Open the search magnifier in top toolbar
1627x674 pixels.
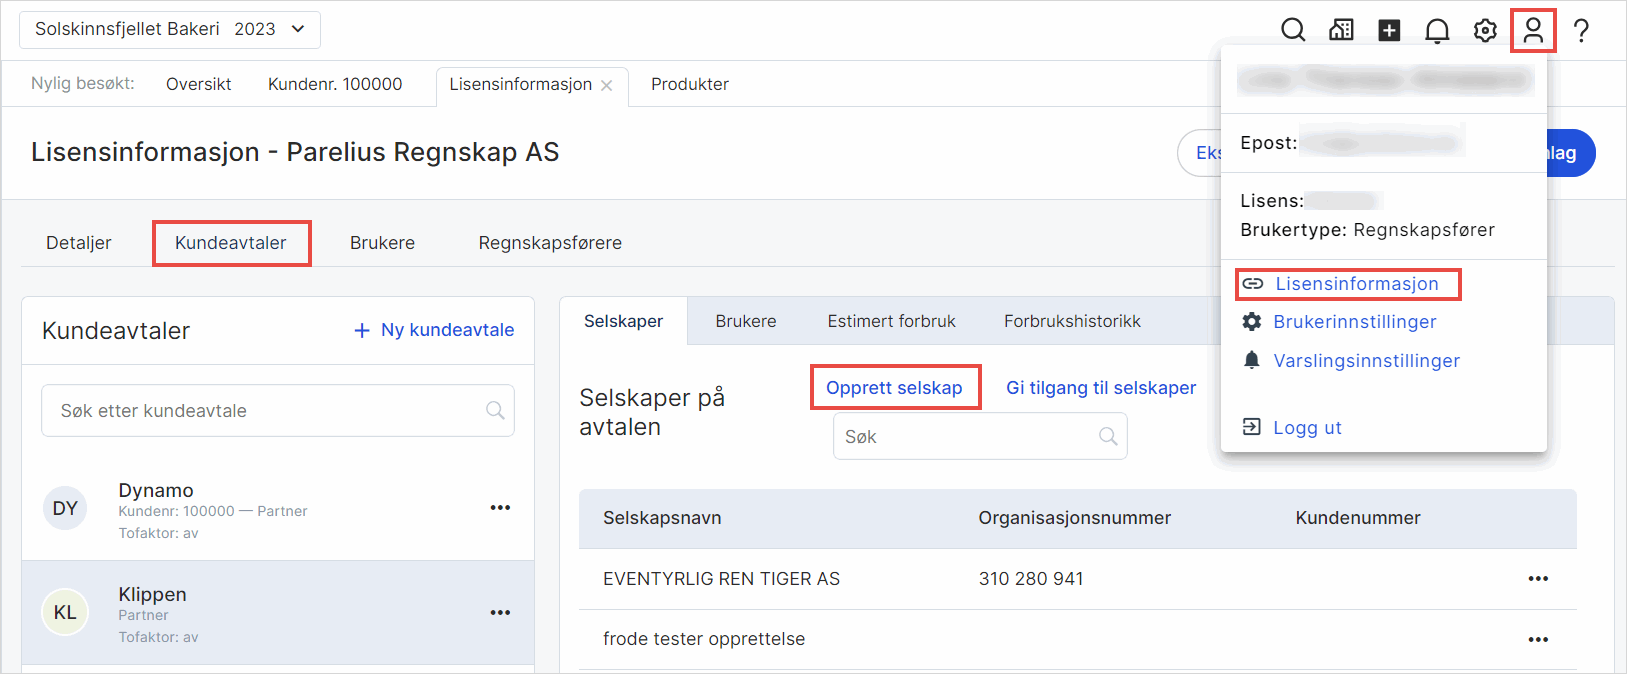(x=1293, y=30)
